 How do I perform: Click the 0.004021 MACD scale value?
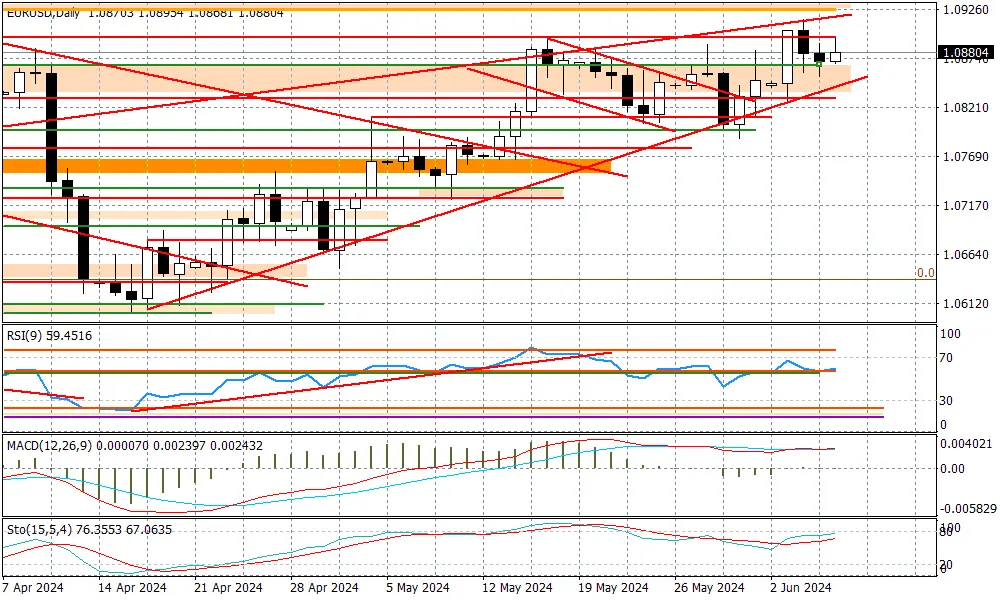(x=967, y=444)
